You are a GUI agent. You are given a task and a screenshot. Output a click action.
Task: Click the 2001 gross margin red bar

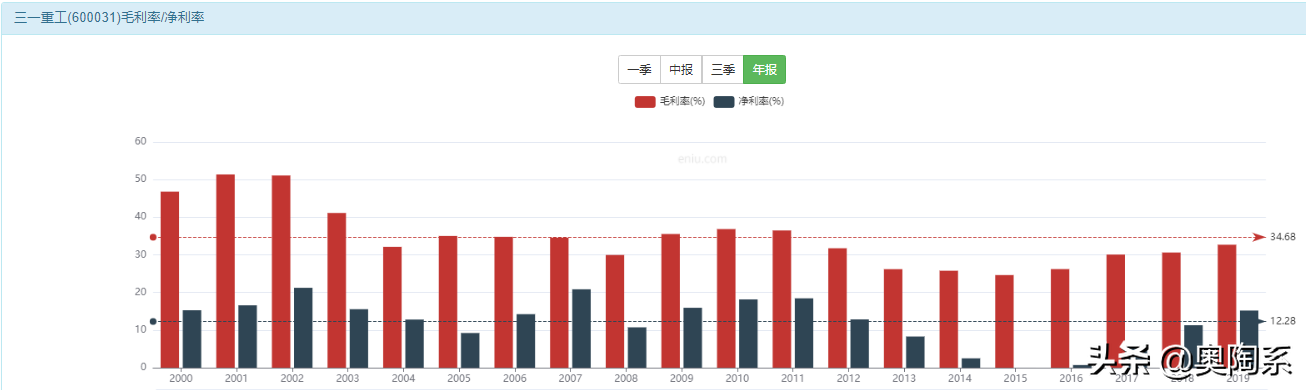225,271
